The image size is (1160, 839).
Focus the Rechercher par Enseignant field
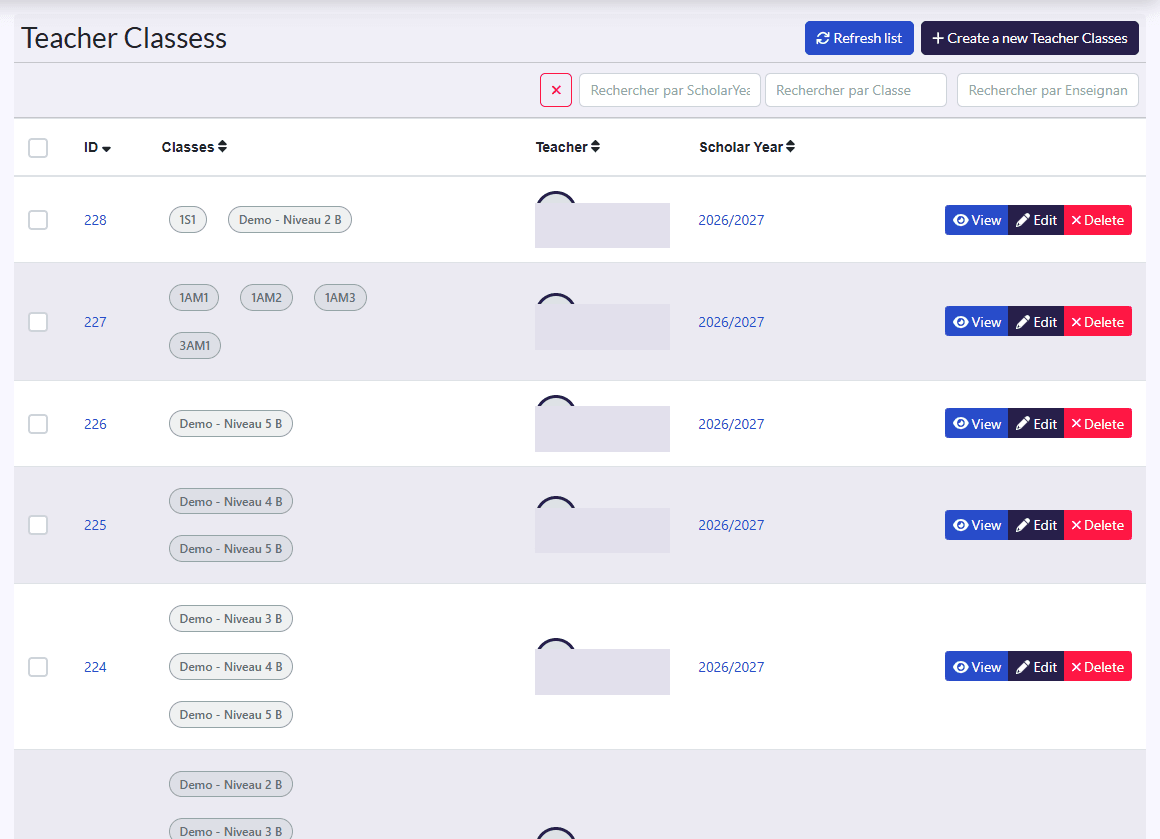point(1048,90)
